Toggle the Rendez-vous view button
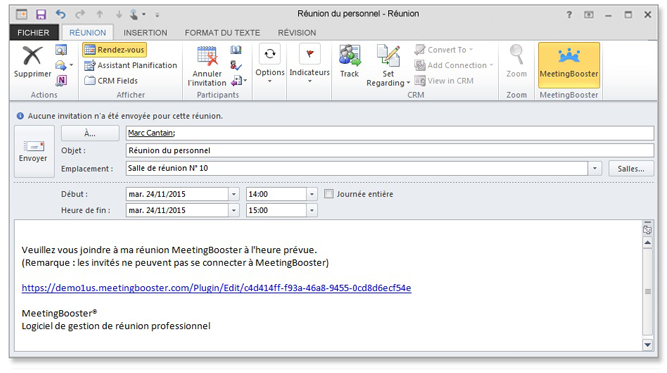The image size is (667, 373). point(114,50)
